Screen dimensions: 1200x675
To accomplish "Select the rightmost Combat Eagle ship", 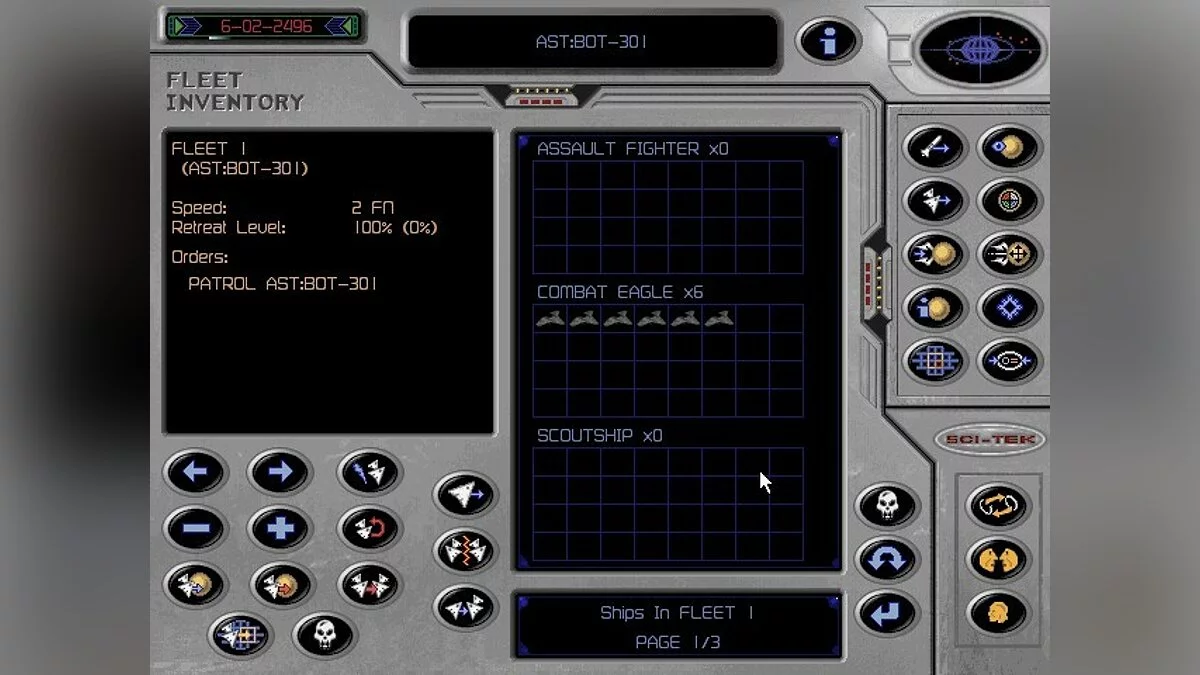I will (719, 319).
